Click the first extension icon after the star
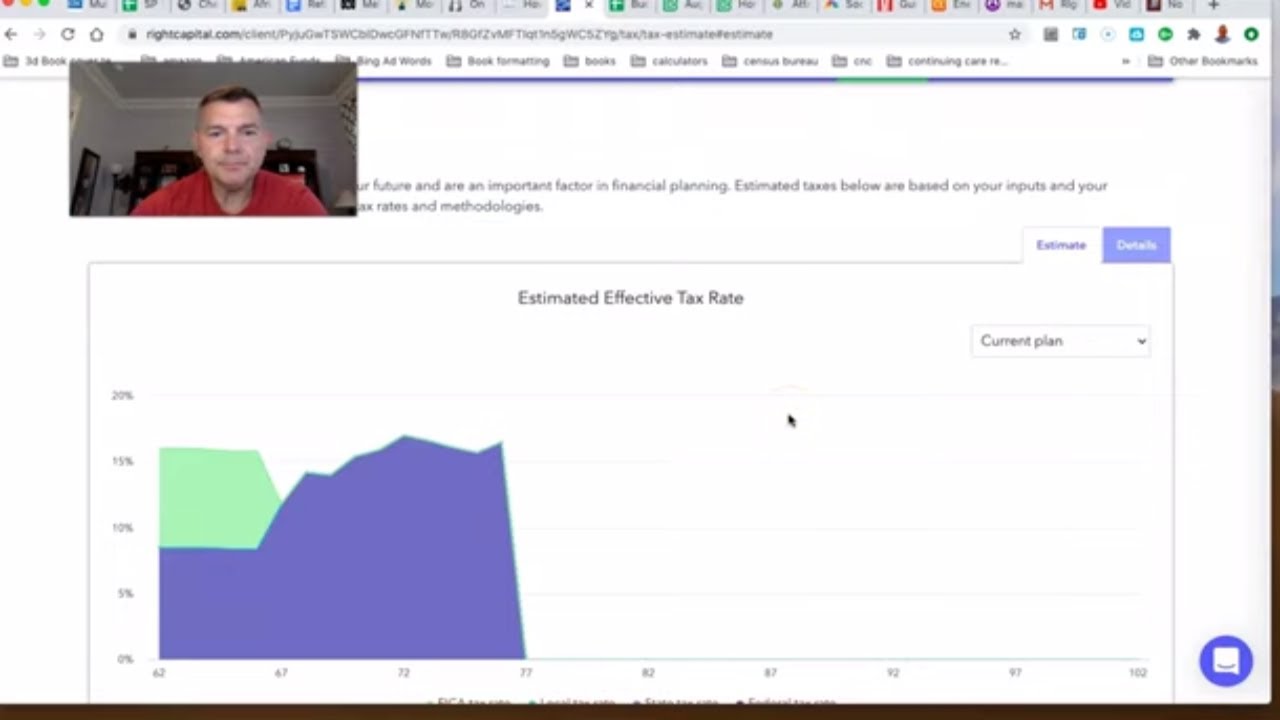Screen dimensions: 1280x720 click(1050, 34)
